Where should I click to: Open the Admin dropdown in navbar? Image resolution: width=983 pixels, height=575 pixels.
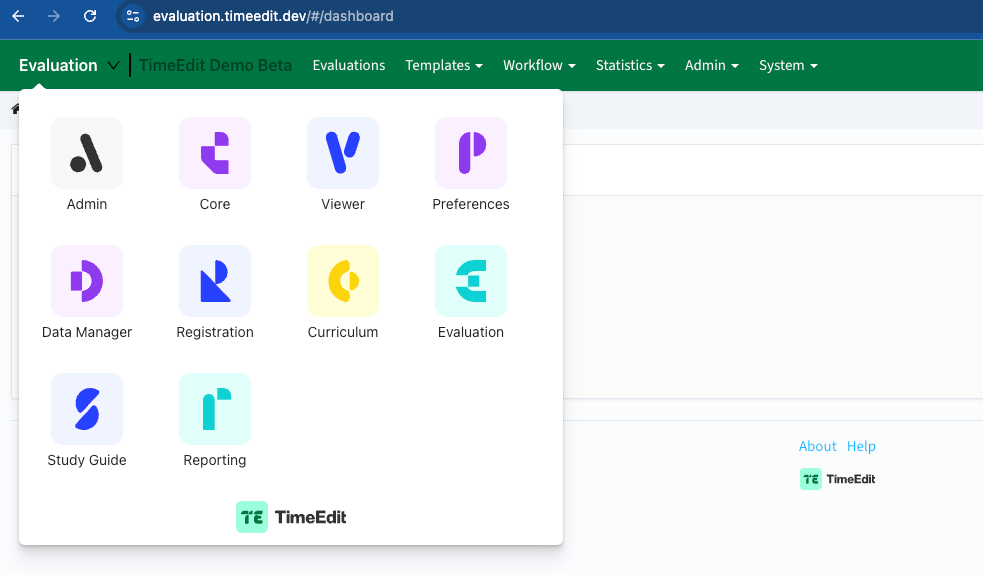point(712,65)
